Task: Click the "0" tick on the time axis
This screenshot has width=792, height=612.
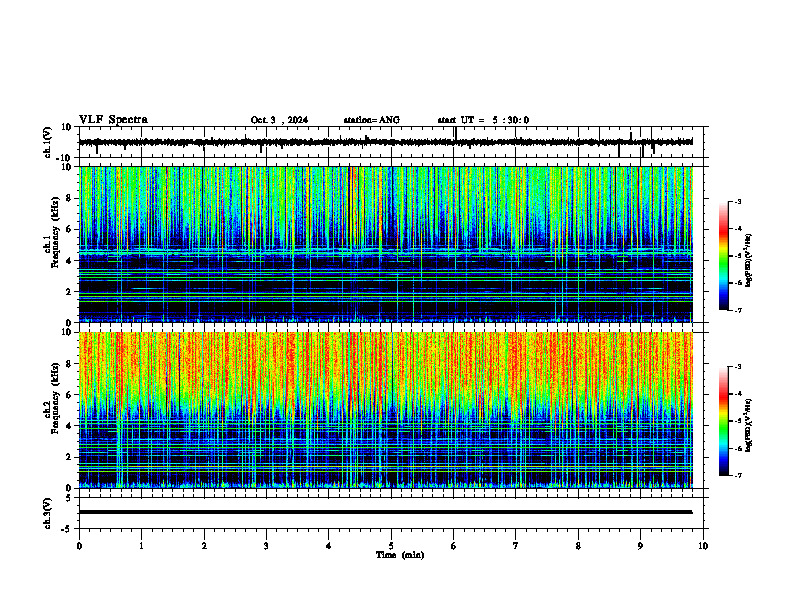Action: [79, 546]
